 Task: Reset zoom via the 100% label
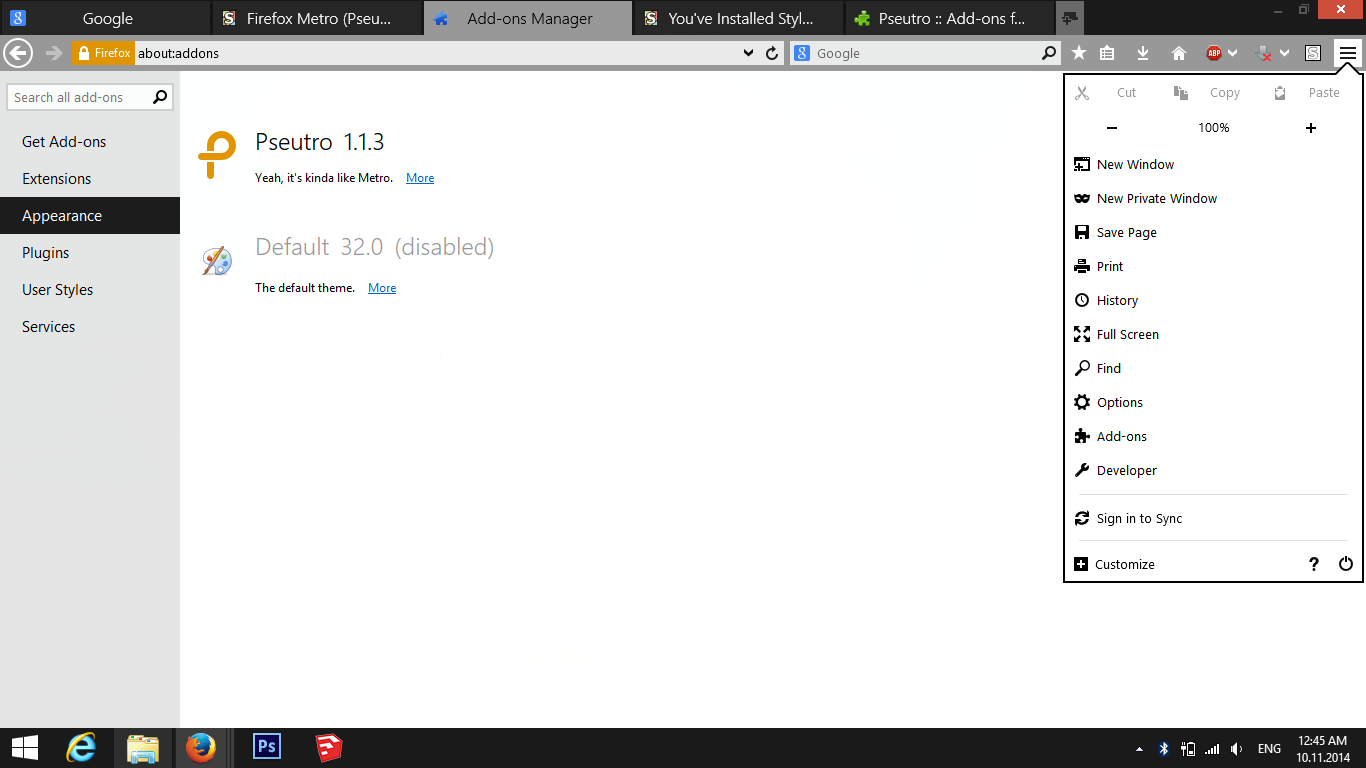(1214, 128)
